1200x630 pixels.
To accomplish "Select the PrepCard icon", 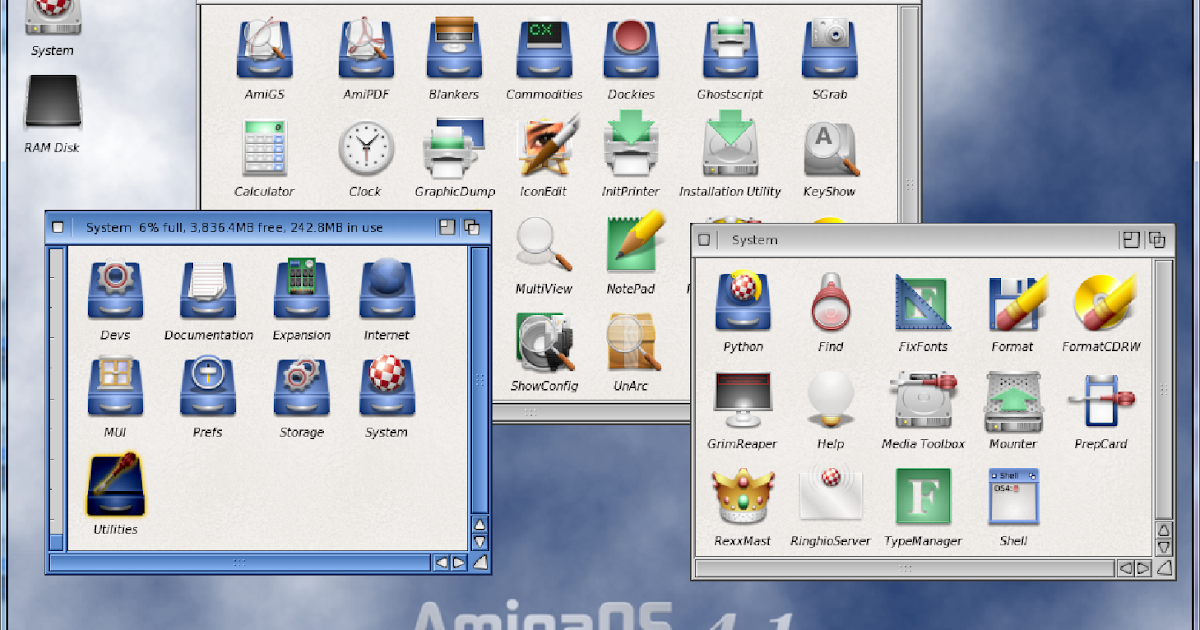I will tap(1101, 400).
